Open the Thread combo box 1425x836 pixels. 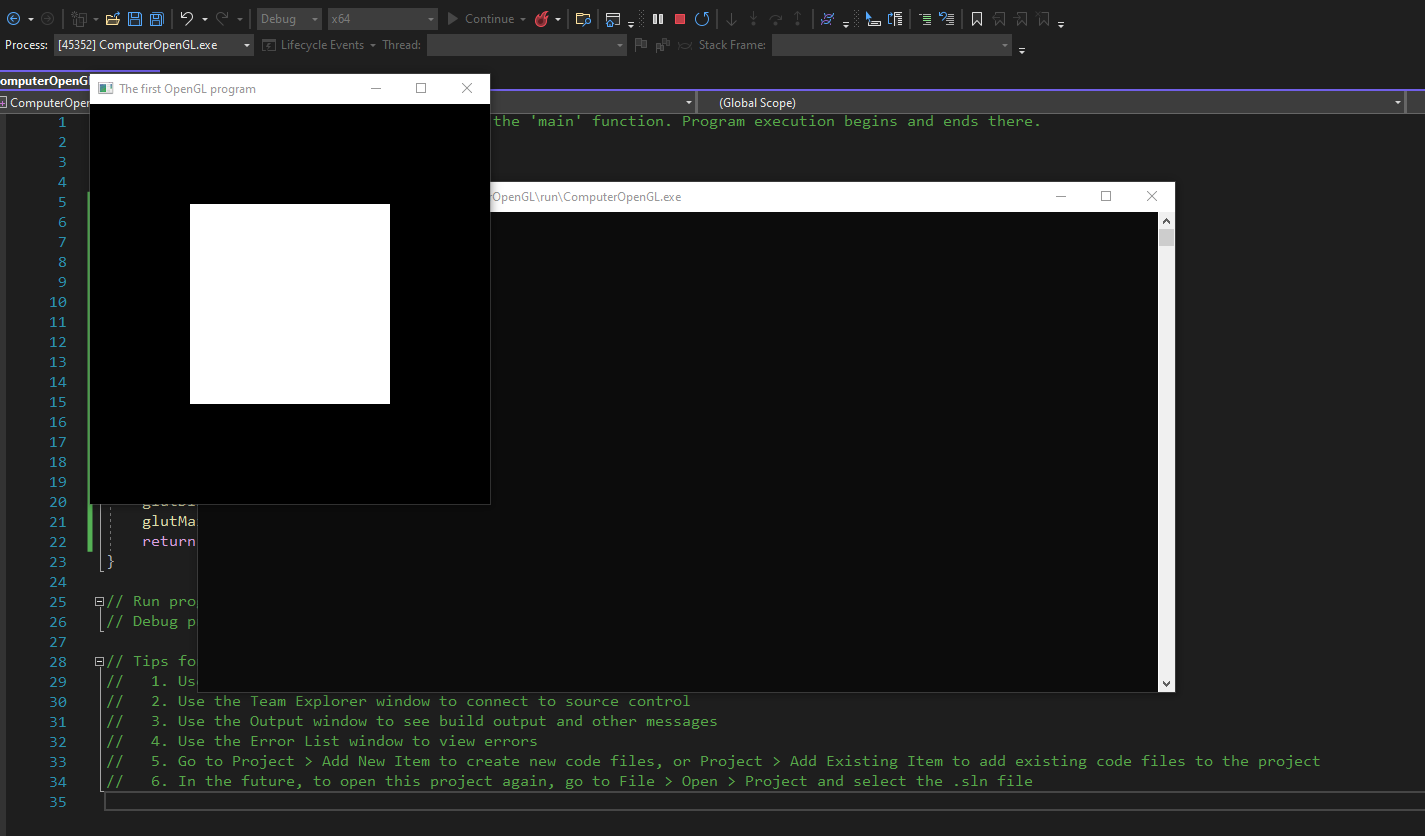tap(526, 45)
